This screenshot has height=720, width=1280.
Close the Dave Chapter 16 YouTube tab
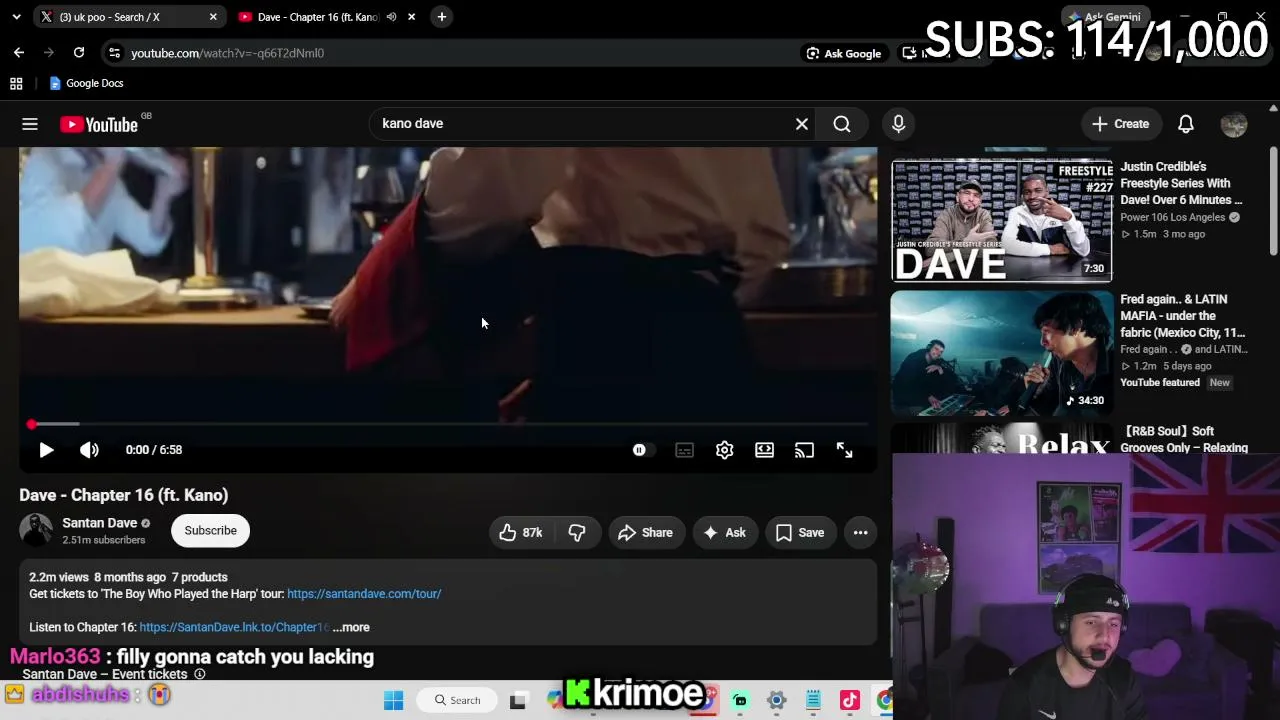[x=411, y=17]
